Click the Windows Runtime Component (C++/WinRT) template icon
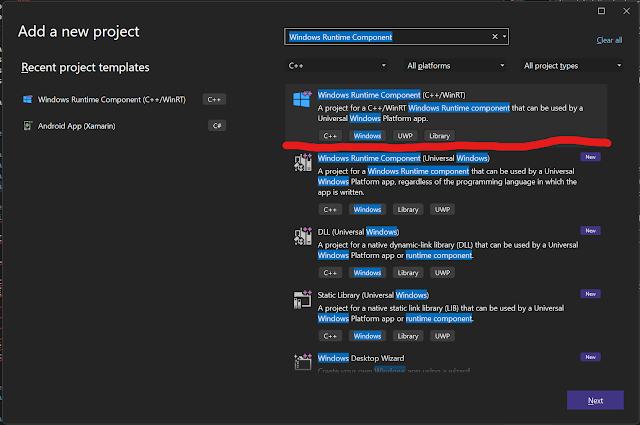This screenshot has width=640, height=425. [x=302, y=99]
